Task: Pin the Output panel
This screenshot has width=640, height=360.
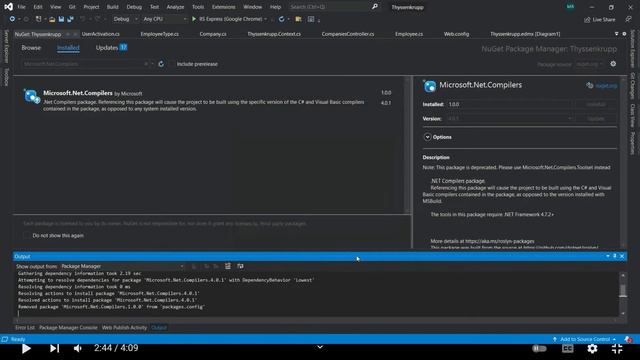Action: pyautogui.click(x=615, y=256)
